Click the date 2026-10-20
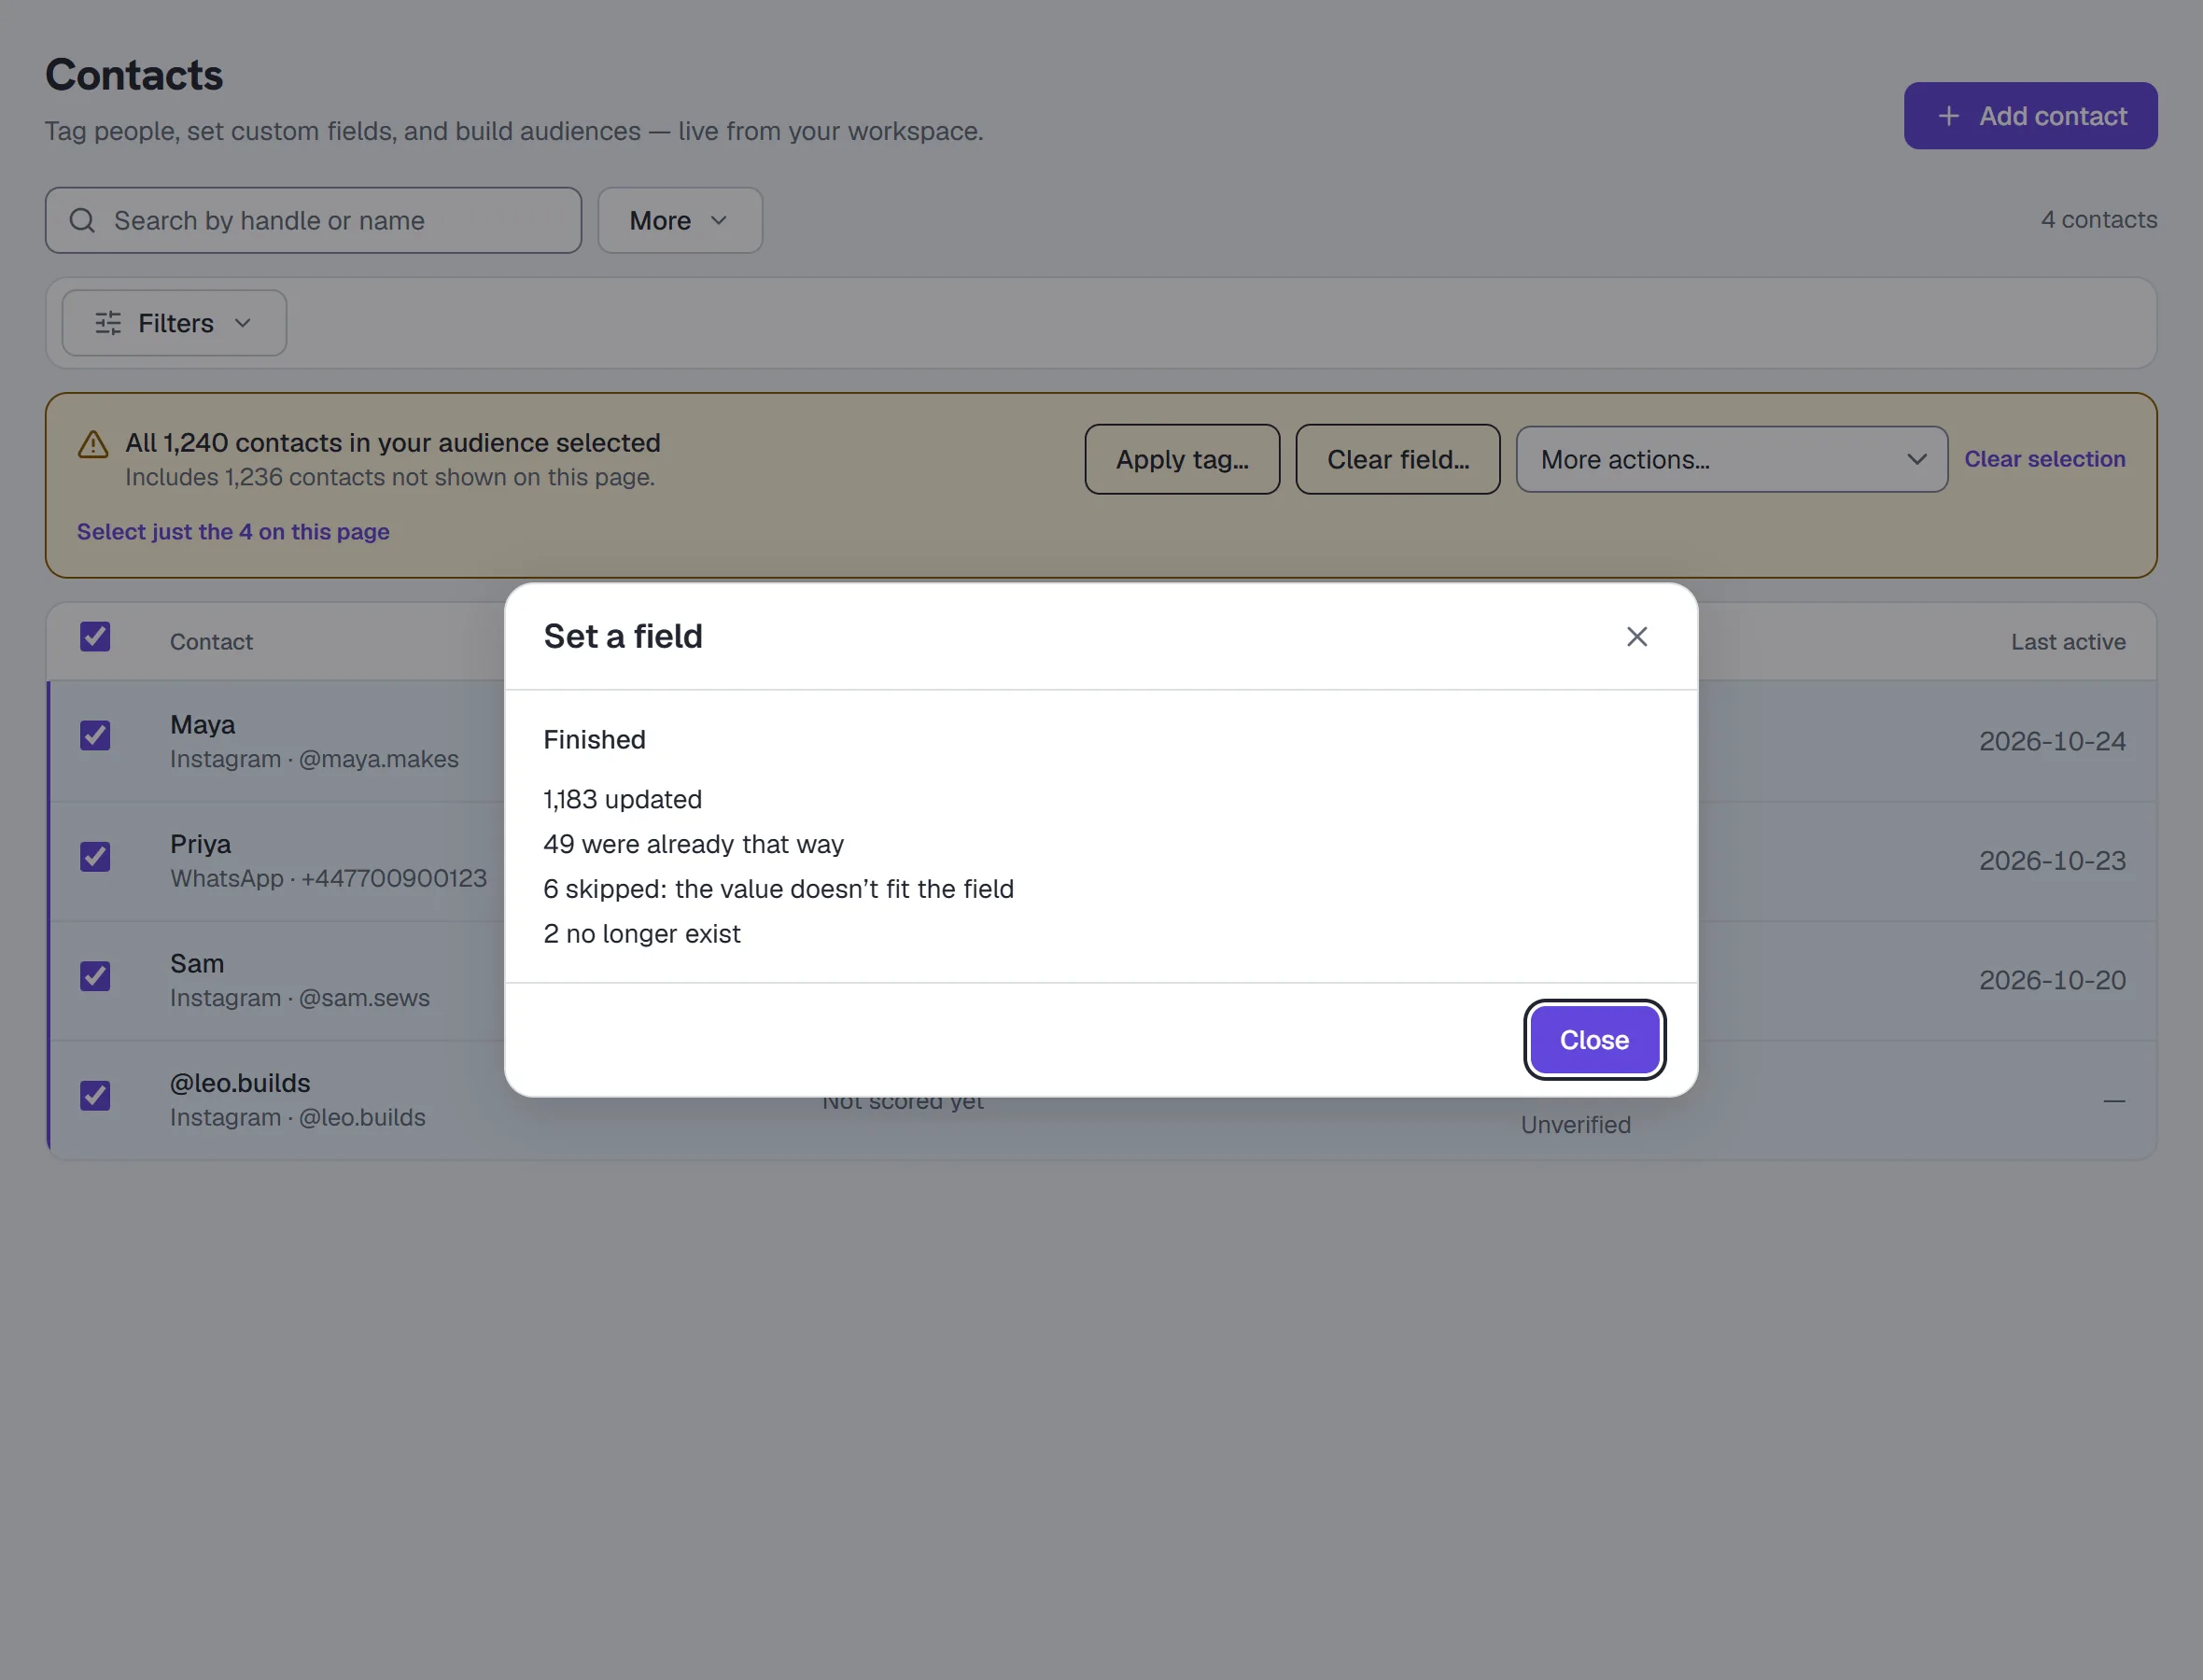 [2052, 980]
